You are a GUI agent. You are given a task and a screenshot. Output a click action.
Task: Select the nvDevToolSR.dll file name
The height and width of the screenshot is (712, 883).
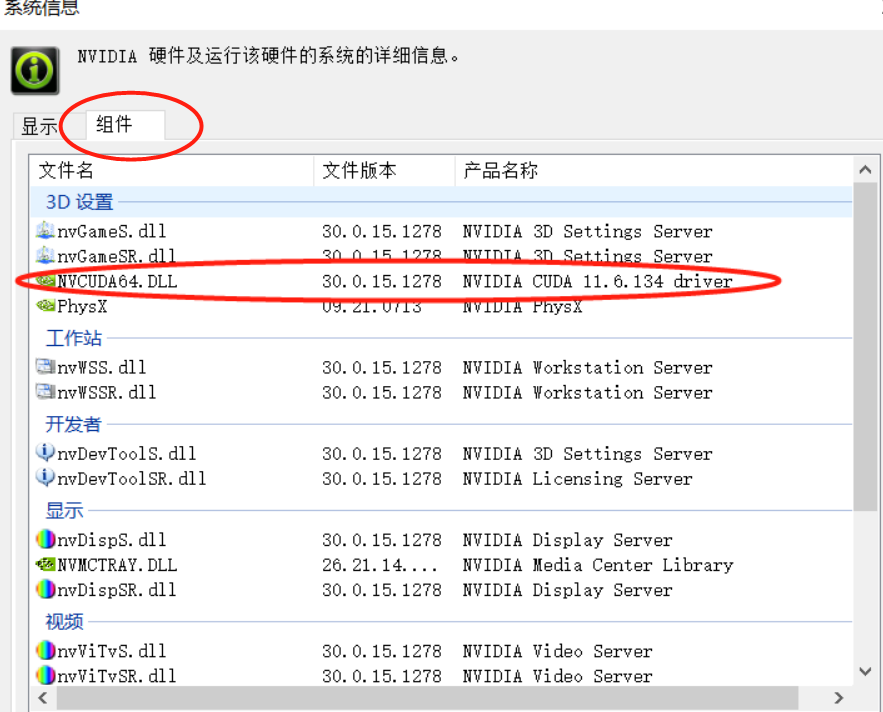(132, 478)
